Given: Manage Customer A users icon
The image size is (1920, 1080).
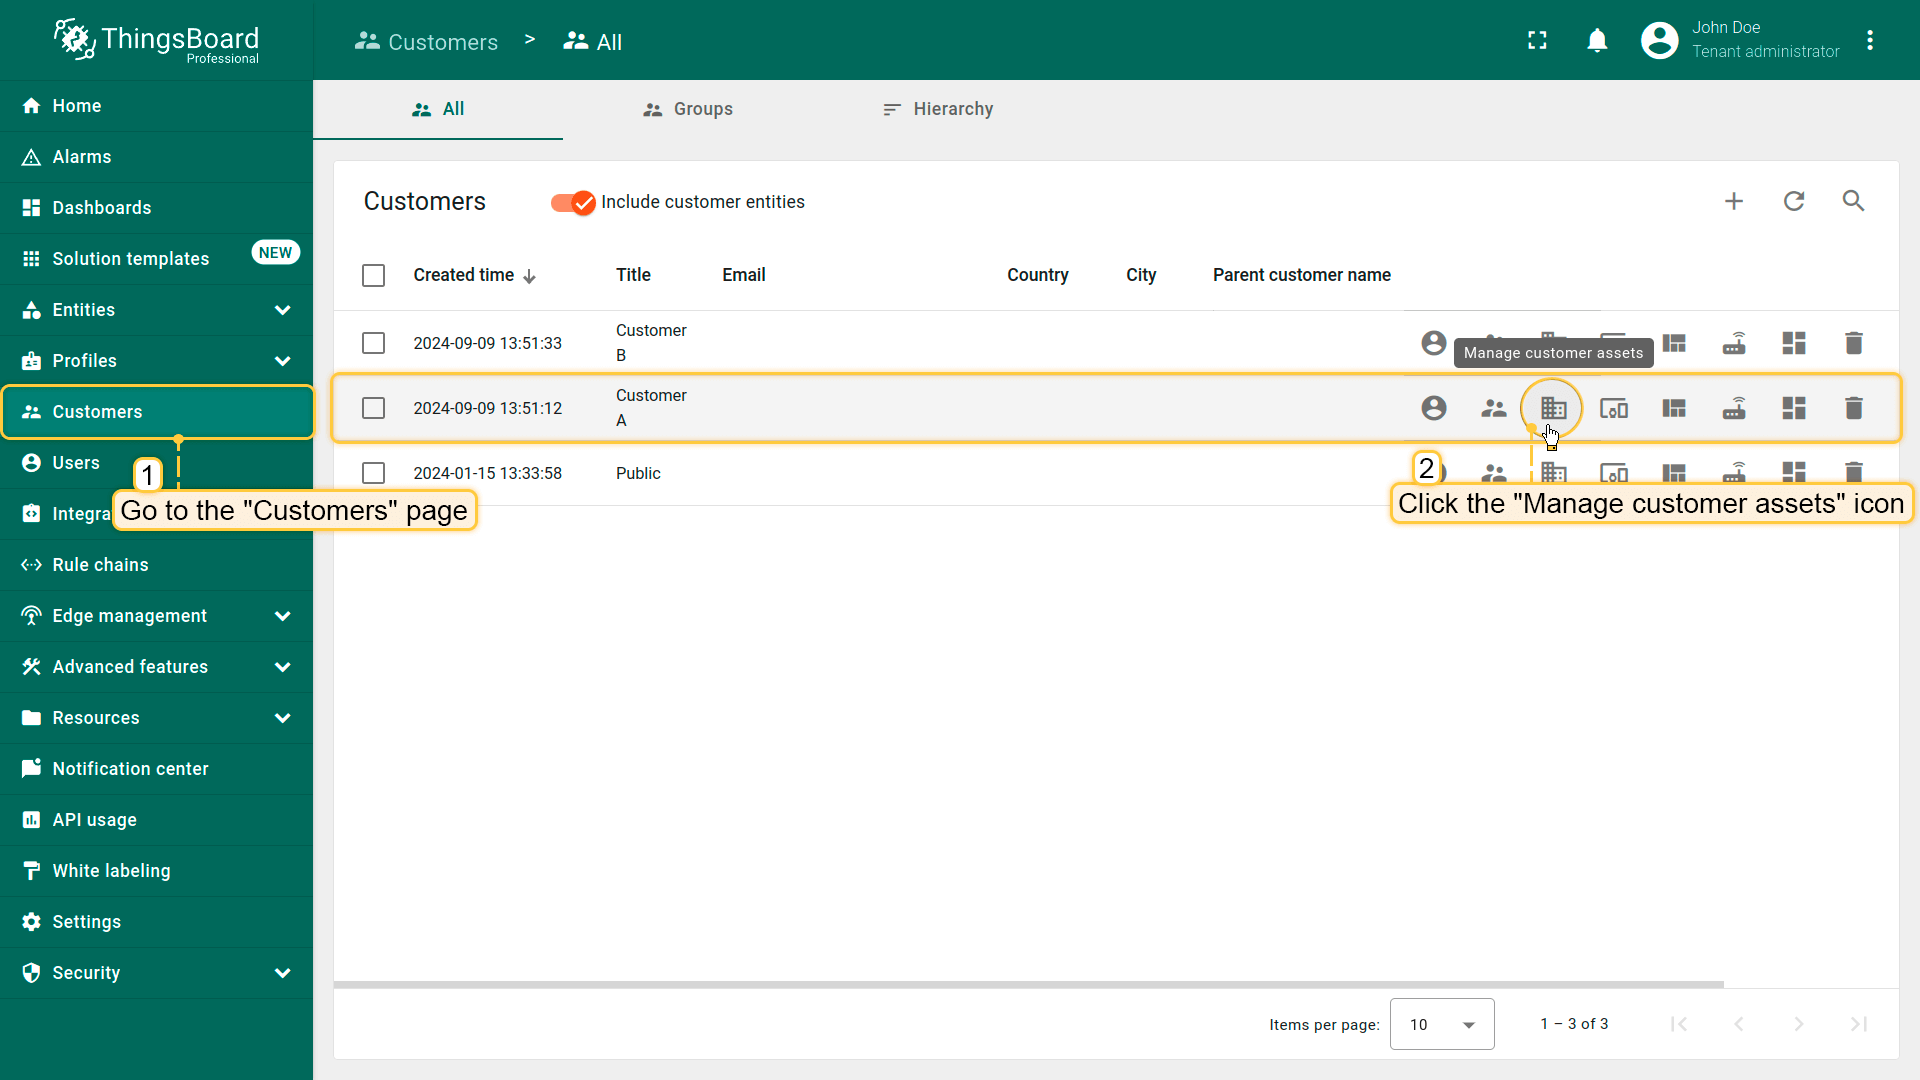Looking at the screenshot, I should coord(1433,408).
